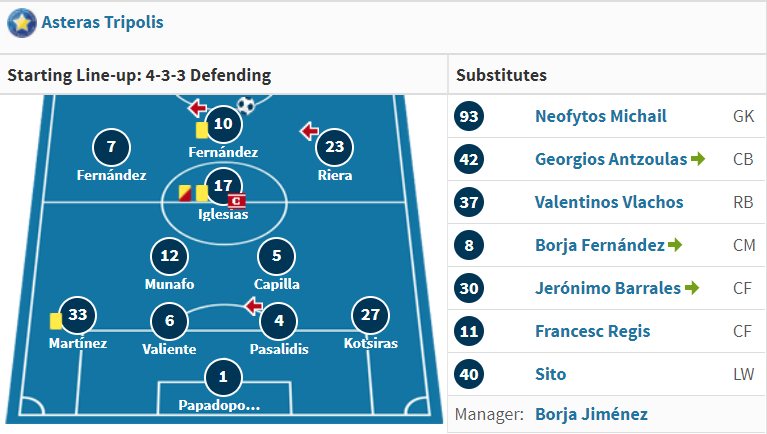Click the red substitution arrow beside Riera
767x434 pixels.
tap(309, 131)
